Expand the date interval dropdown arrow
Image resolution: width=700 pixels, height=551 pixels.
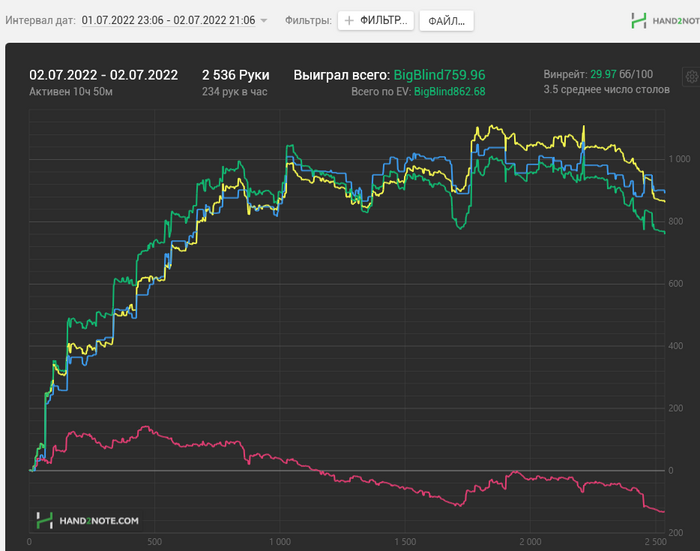[x=264, y=21]
